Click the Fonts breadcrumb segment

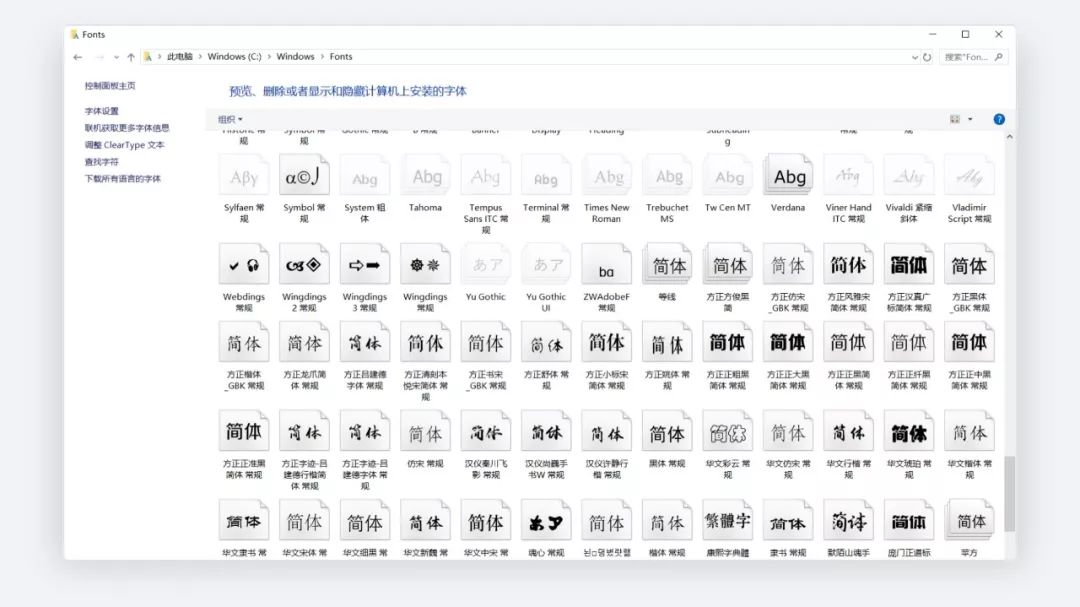(340, 56)
